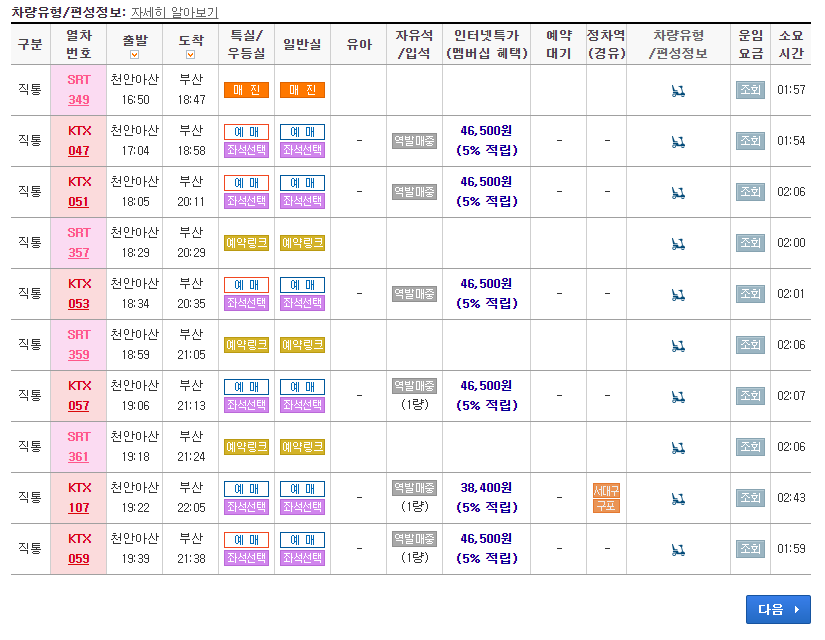Viewport: 825px width, 640px height.
Task: View fare 조회 for KTX 047
Action: [750, 141]
